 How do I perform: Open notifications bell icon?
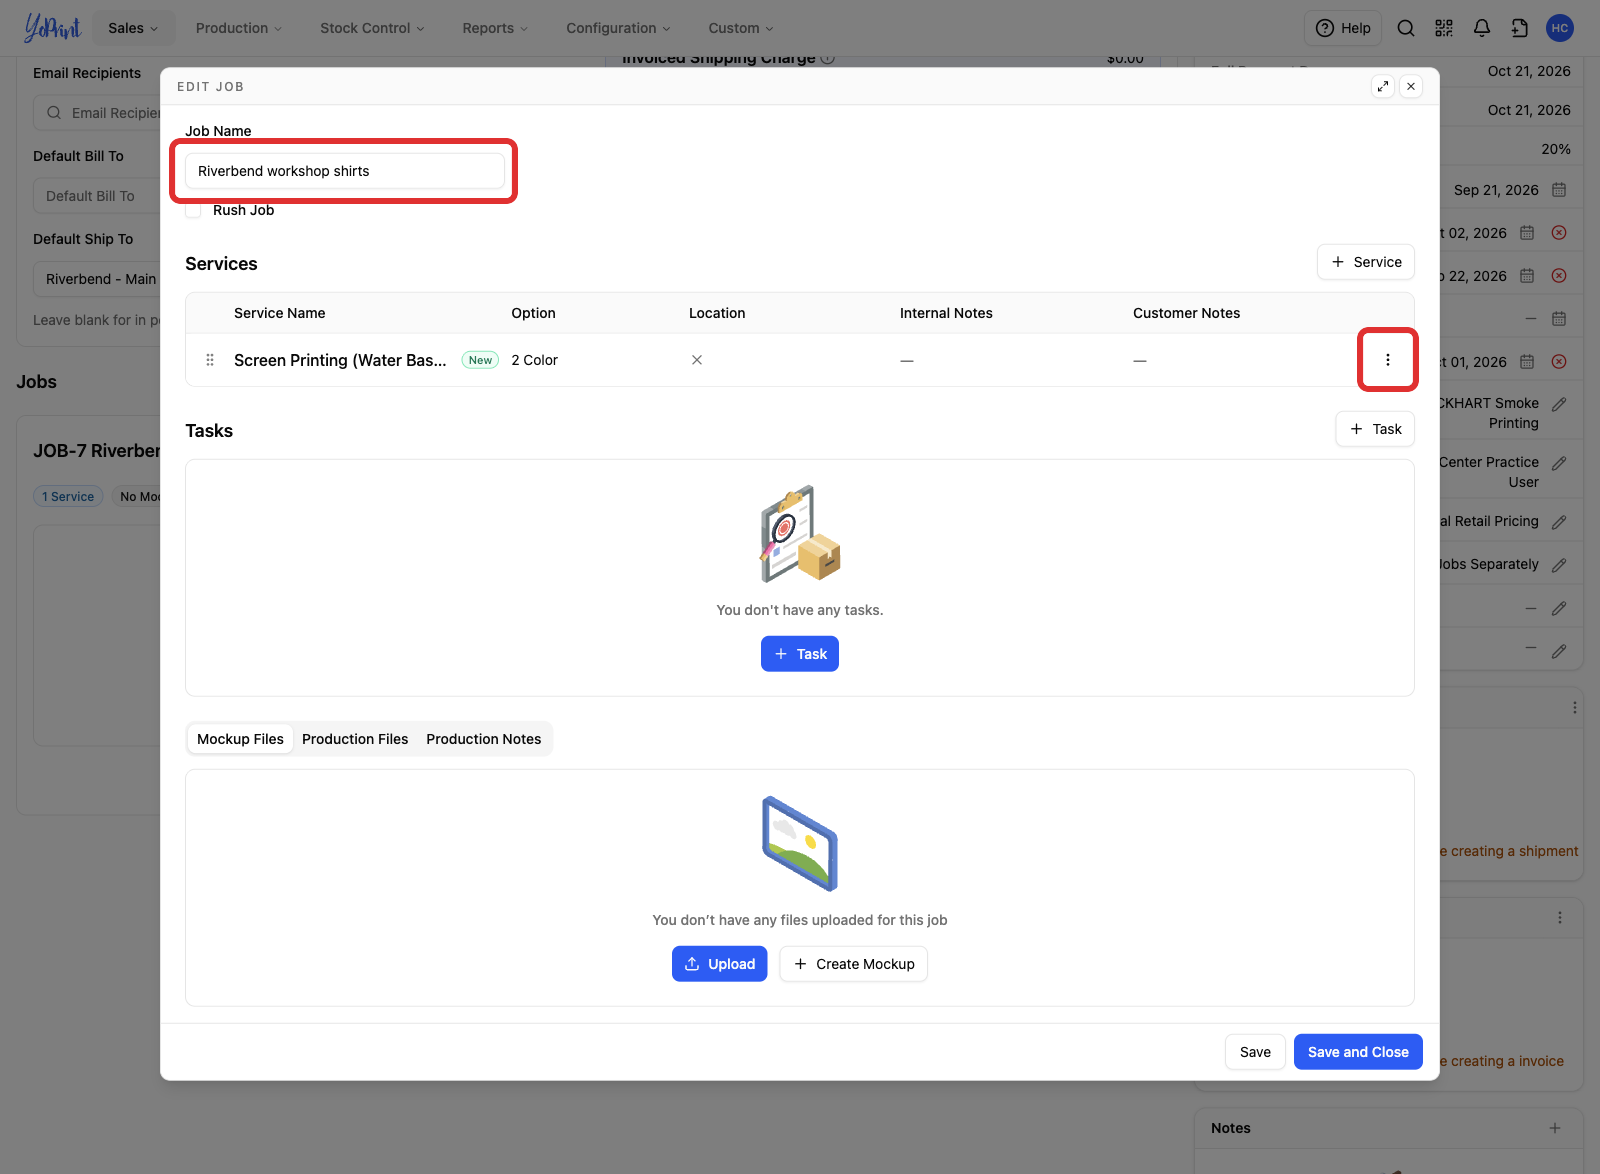[1481, 28]
